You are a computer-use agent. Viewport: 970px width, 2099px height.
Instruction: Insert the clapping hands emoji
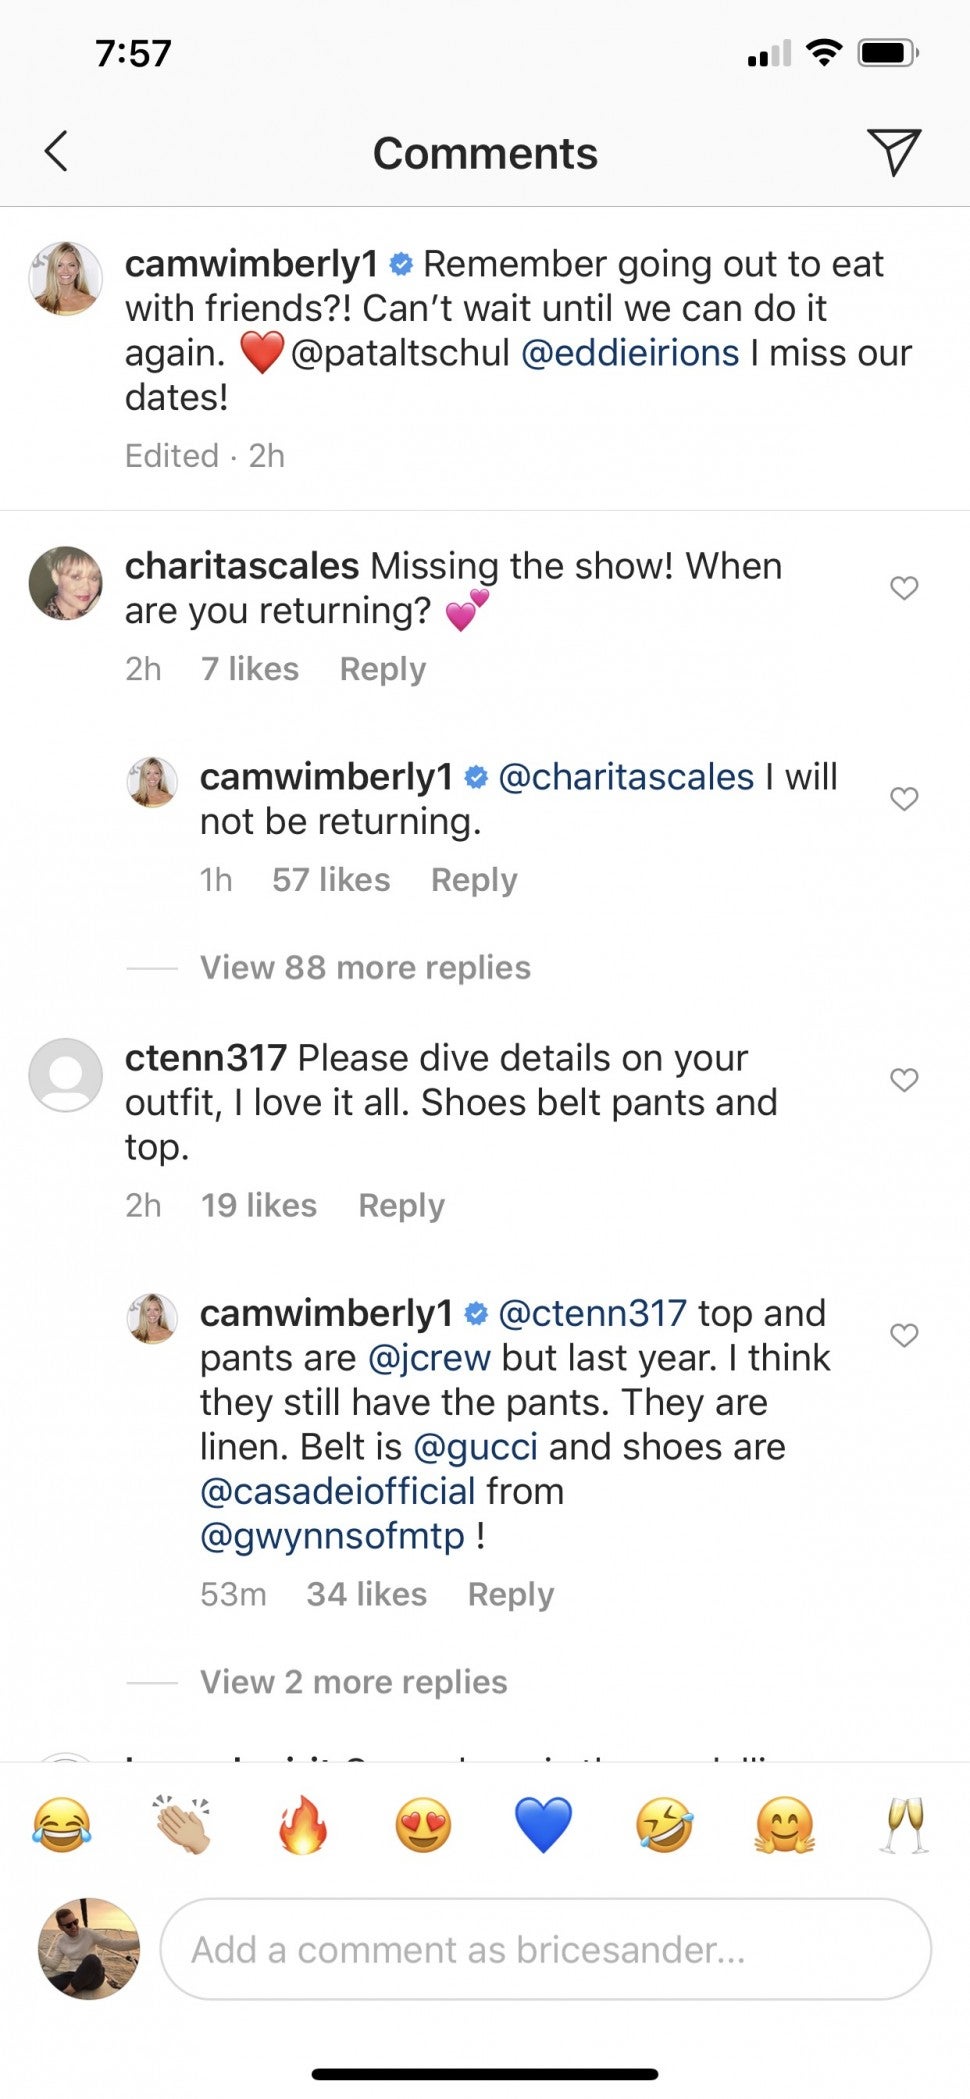tap(182, 1824)
